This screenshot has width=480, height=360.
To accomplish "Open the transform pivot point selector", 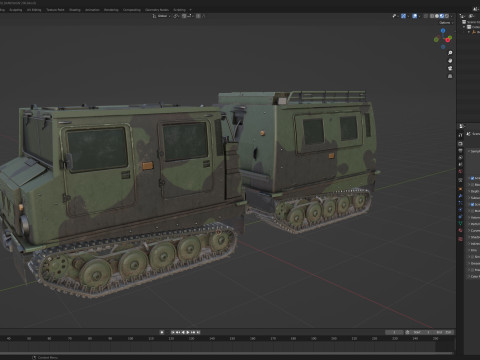I will click(x=176, y=16).
